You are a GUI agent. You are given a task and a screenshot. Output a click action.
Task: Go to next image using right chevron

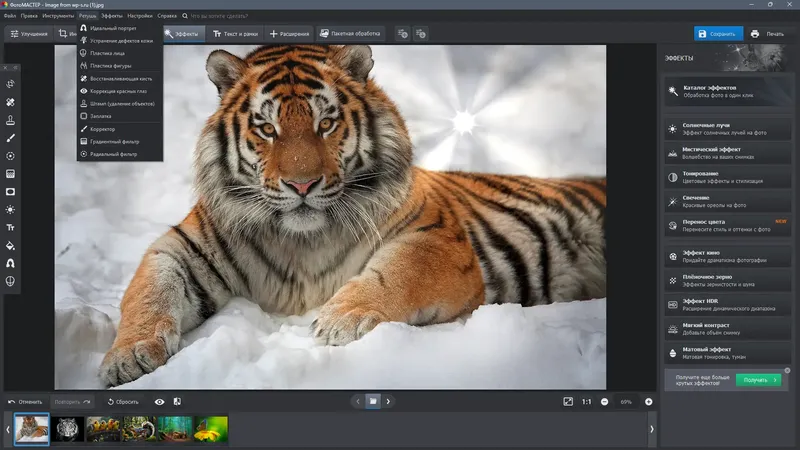[x=388, y=401]
